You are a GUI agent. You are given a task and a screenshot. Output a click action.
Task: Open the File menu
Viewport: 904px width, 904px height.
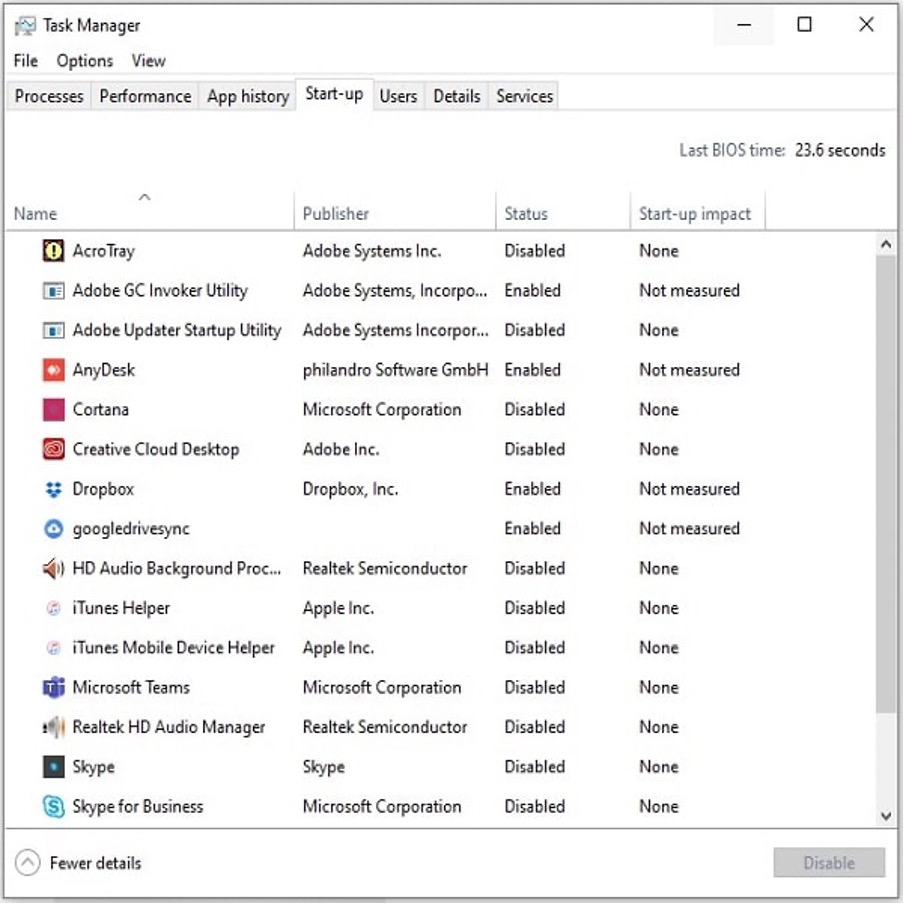tap(26, 61)
